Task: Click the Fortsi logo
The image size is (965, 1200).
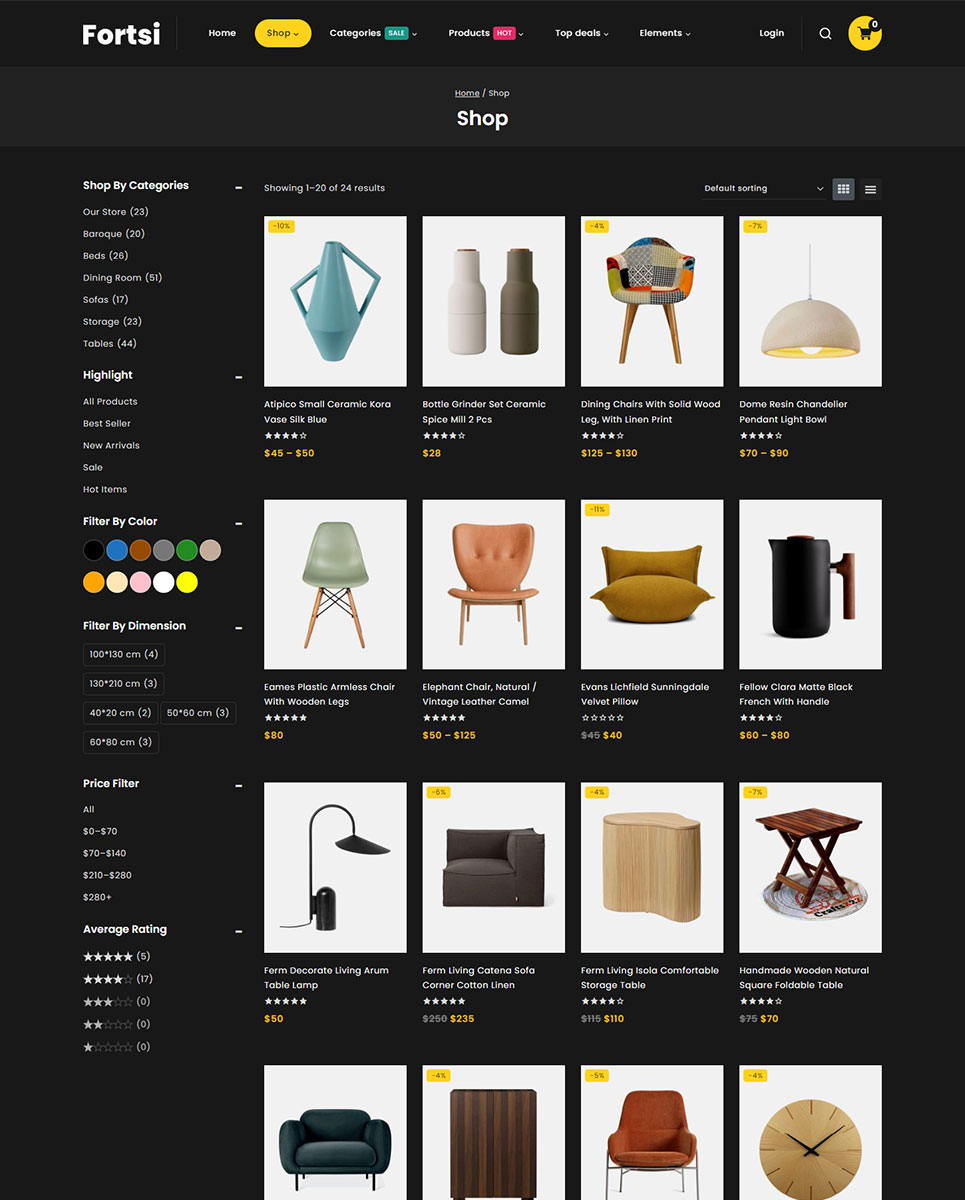Action: (121, 34)
